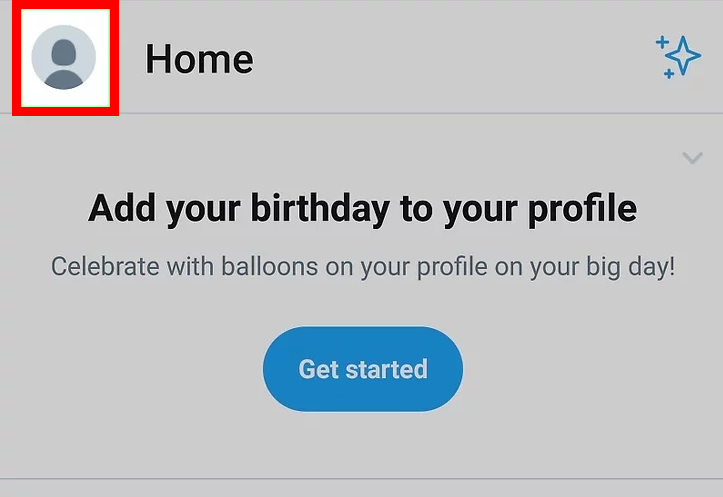Tap the blue pill-shaped Get started
Image resolution: width=723 pixels, height=497 pixels.
click(x=363, y=369)
